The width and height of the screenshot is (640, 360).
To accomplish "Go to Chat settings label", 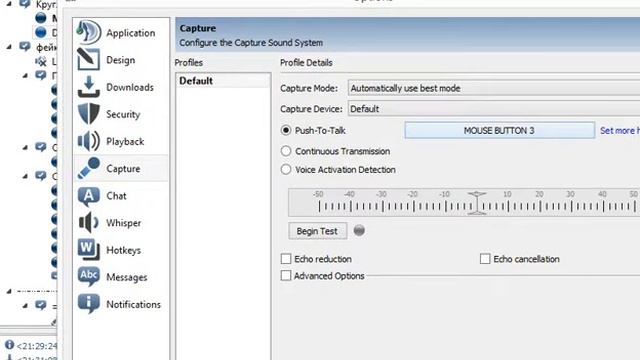I will (116, 196).
